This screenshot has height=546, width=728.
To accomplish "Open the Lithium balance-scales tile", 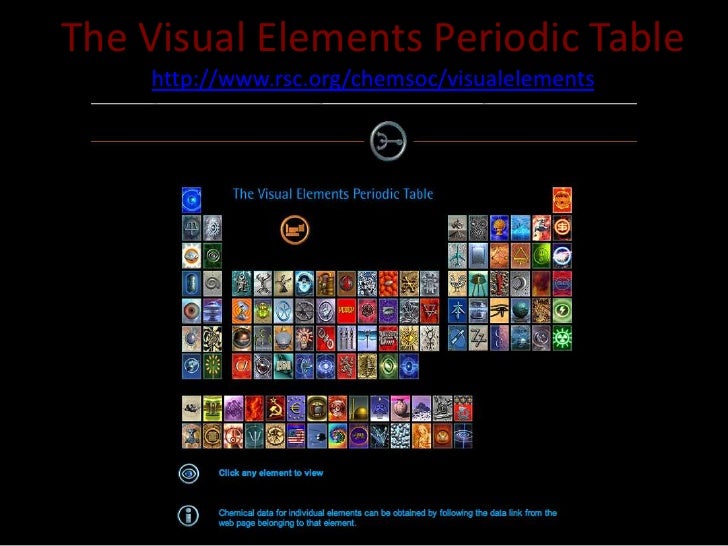I will coord(191,228).
